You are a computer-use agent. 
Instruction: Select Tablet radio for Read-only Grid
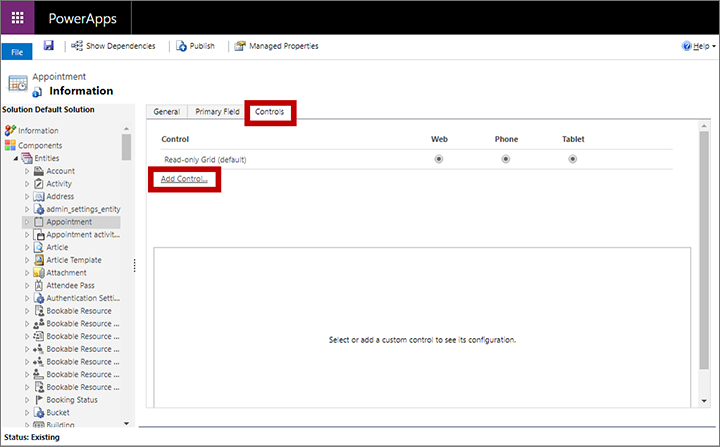(573, 159)
